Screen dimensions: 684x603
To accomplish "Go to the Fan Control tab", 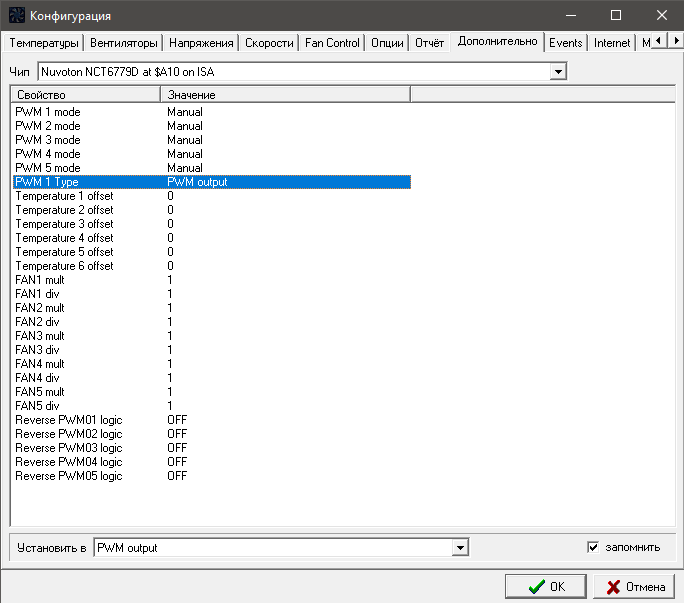I will point(332,43).
